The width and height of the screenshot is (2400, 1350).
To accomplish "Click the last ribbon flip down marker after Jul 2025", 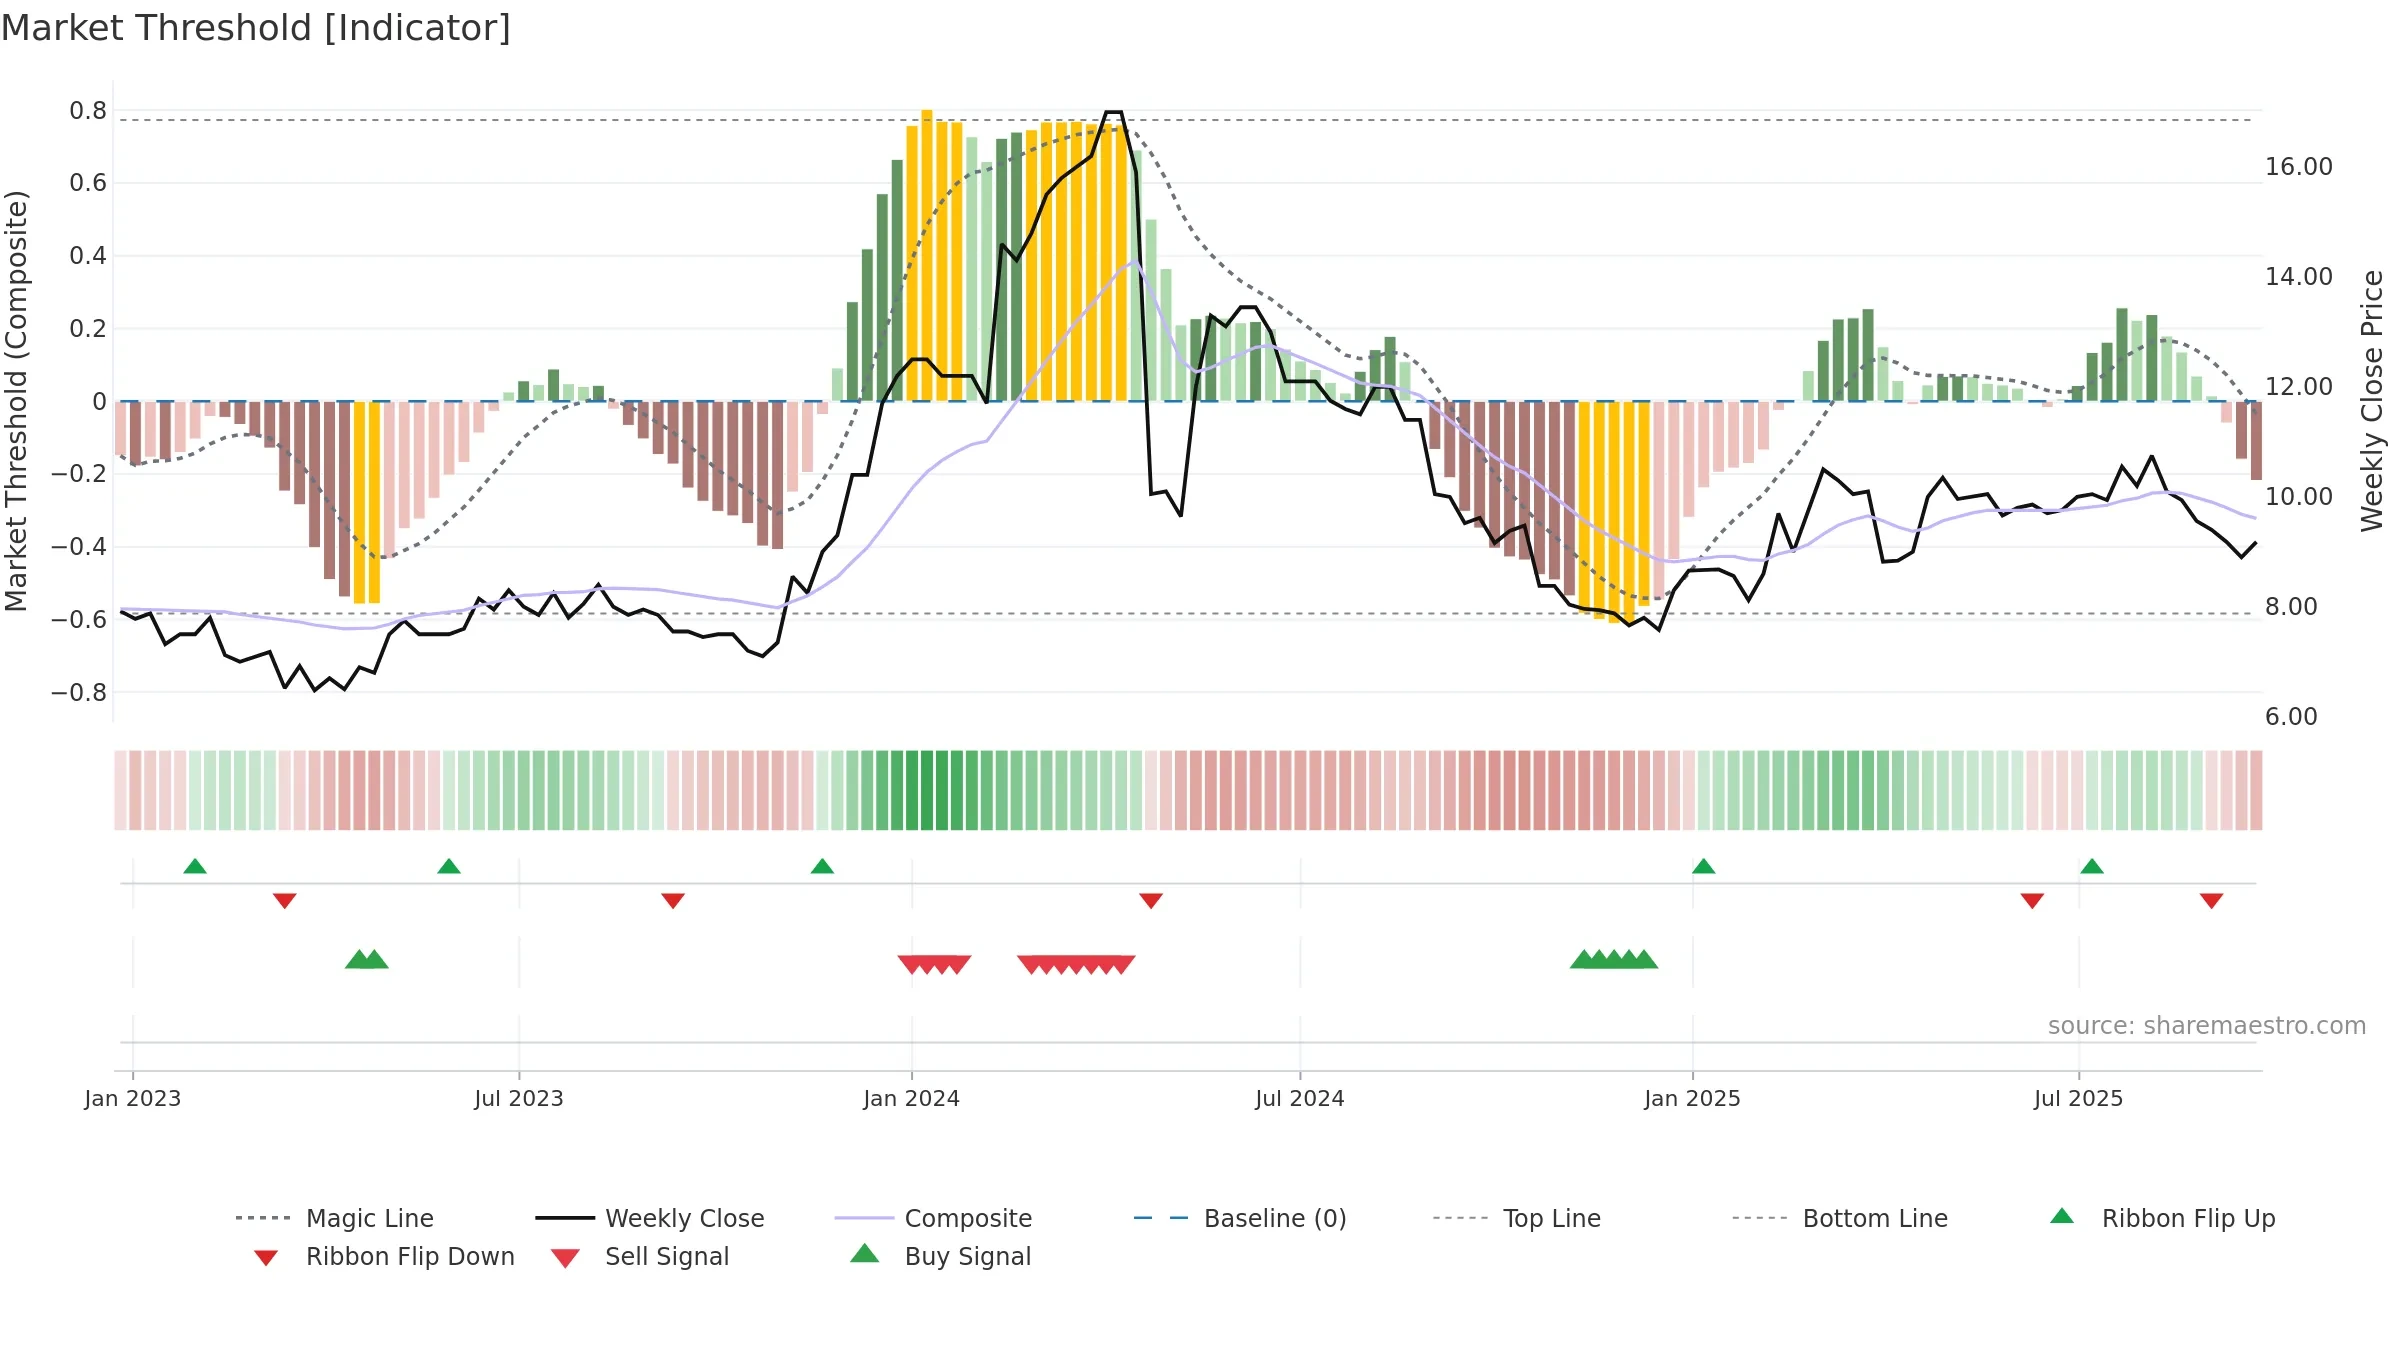I will (x=2212, y=901).
